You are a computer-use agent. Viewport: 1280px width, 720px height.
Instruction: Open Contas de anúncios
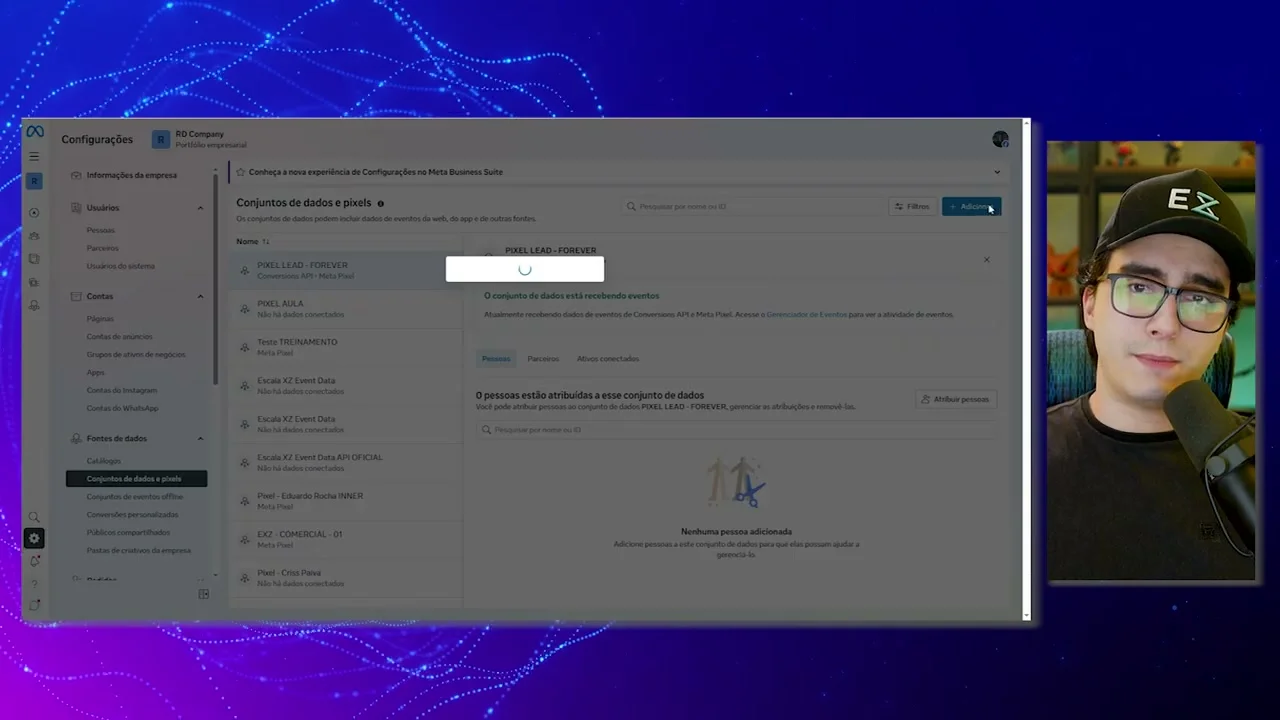pyautogui.click(x=119, y=336)
